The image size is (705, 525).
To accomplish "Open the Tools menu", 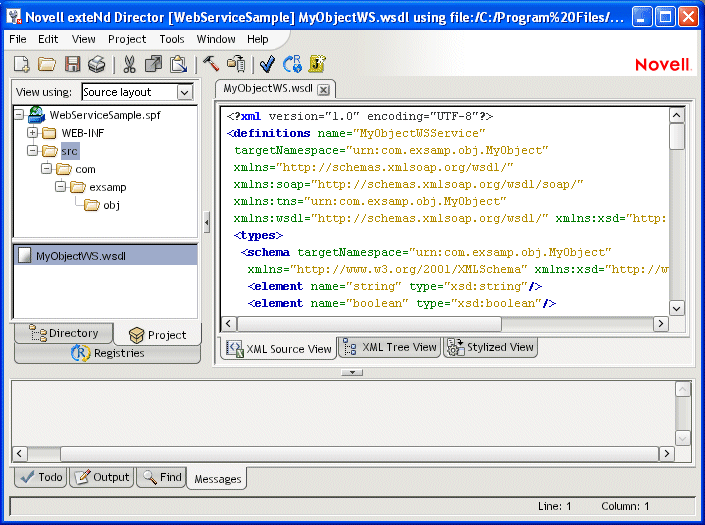I will [172, 39].
